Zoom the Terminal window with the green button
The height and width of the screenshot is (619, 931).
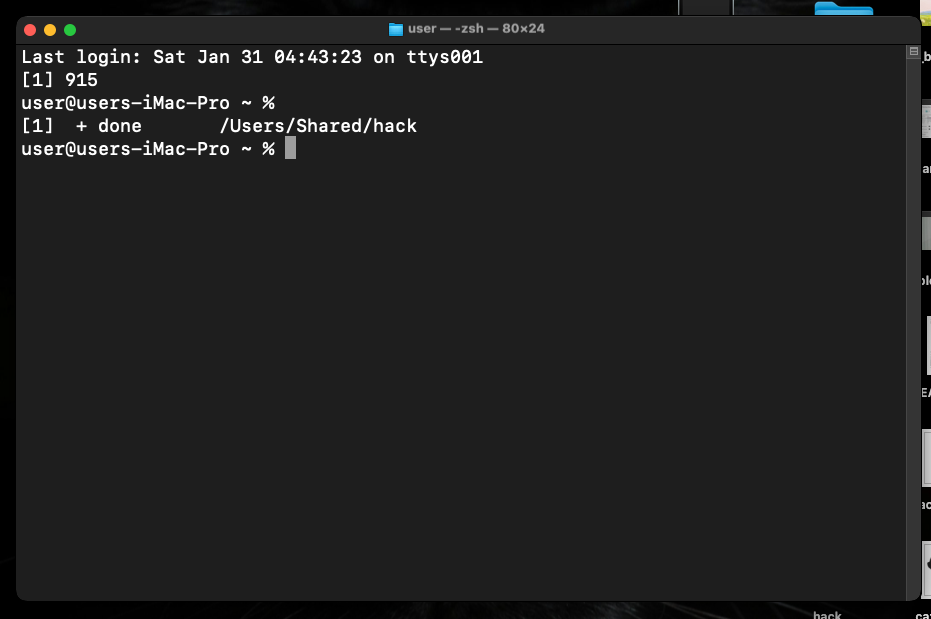(x=70, y=30)
